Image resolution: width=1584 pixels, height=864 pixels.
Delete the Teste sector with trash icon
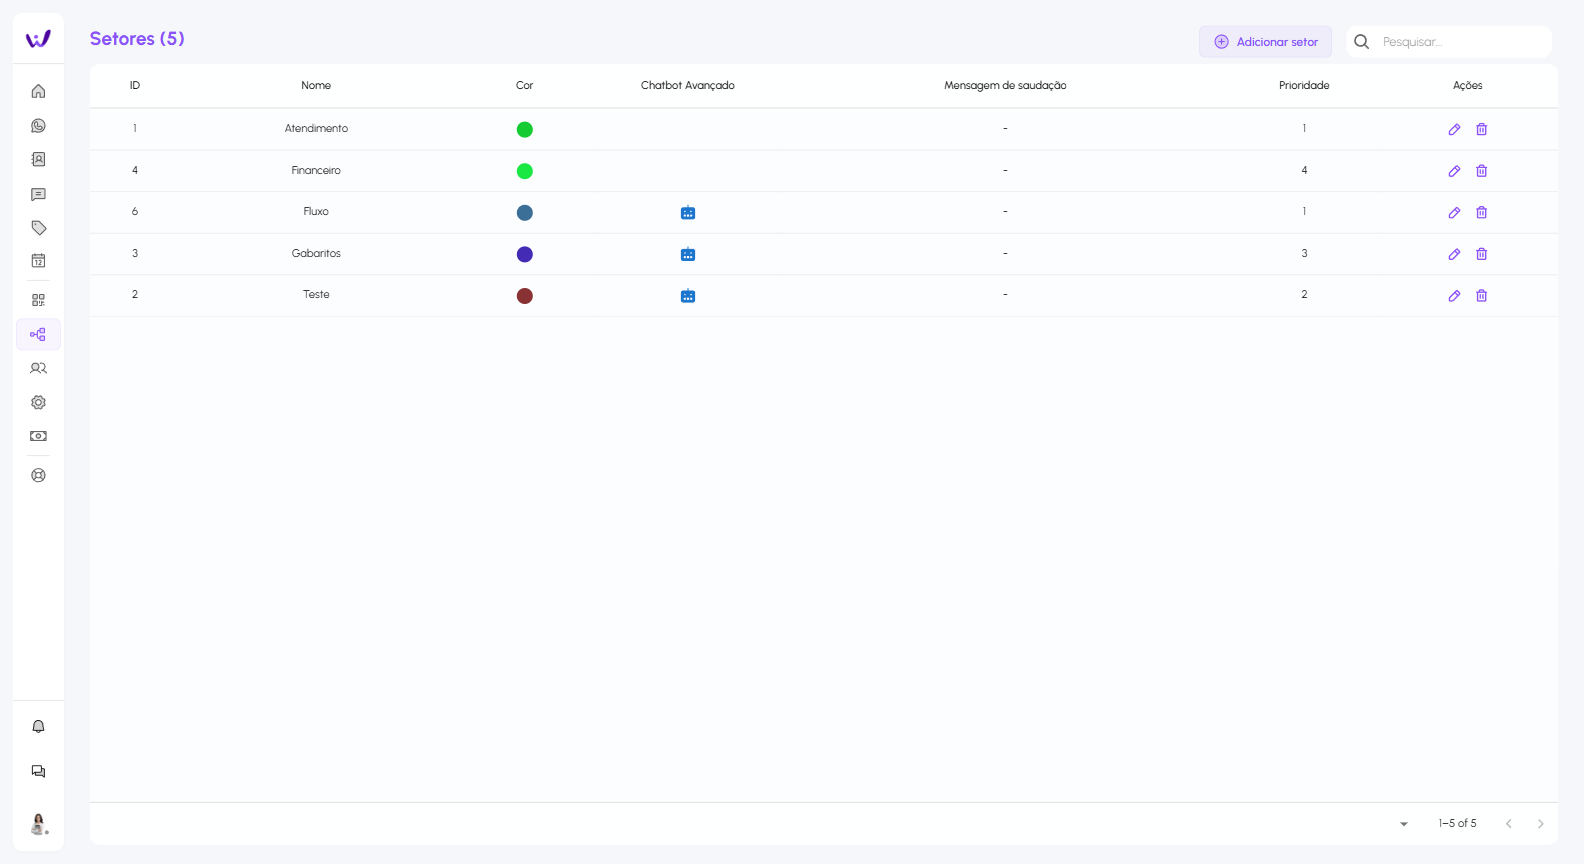click(1482, 296)
